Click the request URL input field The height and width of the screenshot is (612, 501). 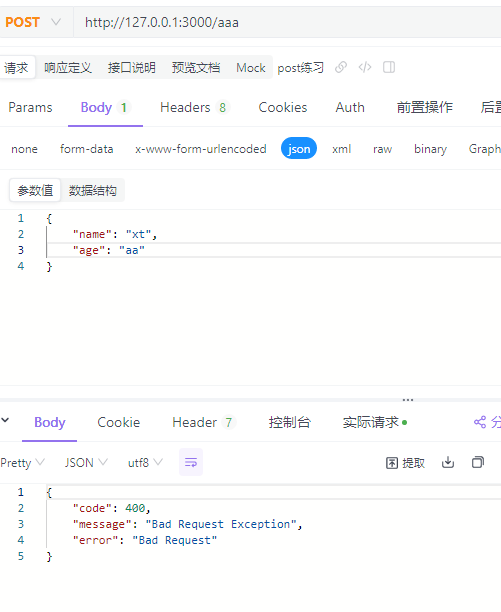287,22
